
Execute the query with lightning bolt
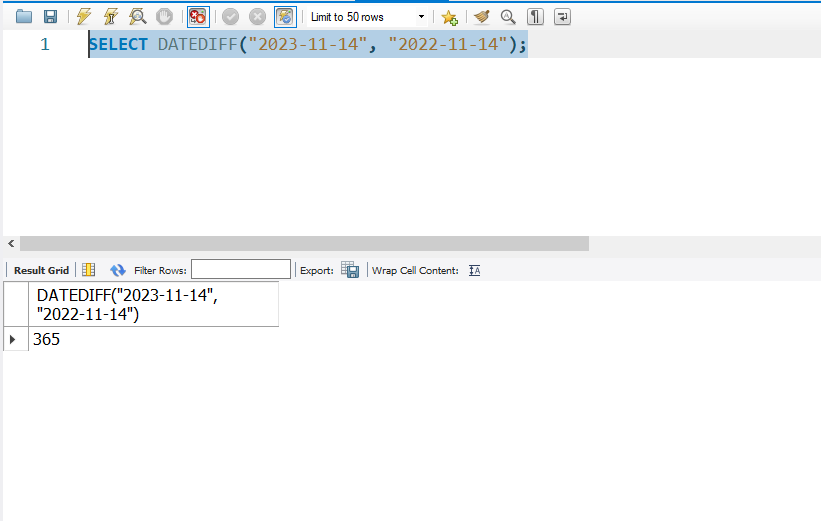84,17
